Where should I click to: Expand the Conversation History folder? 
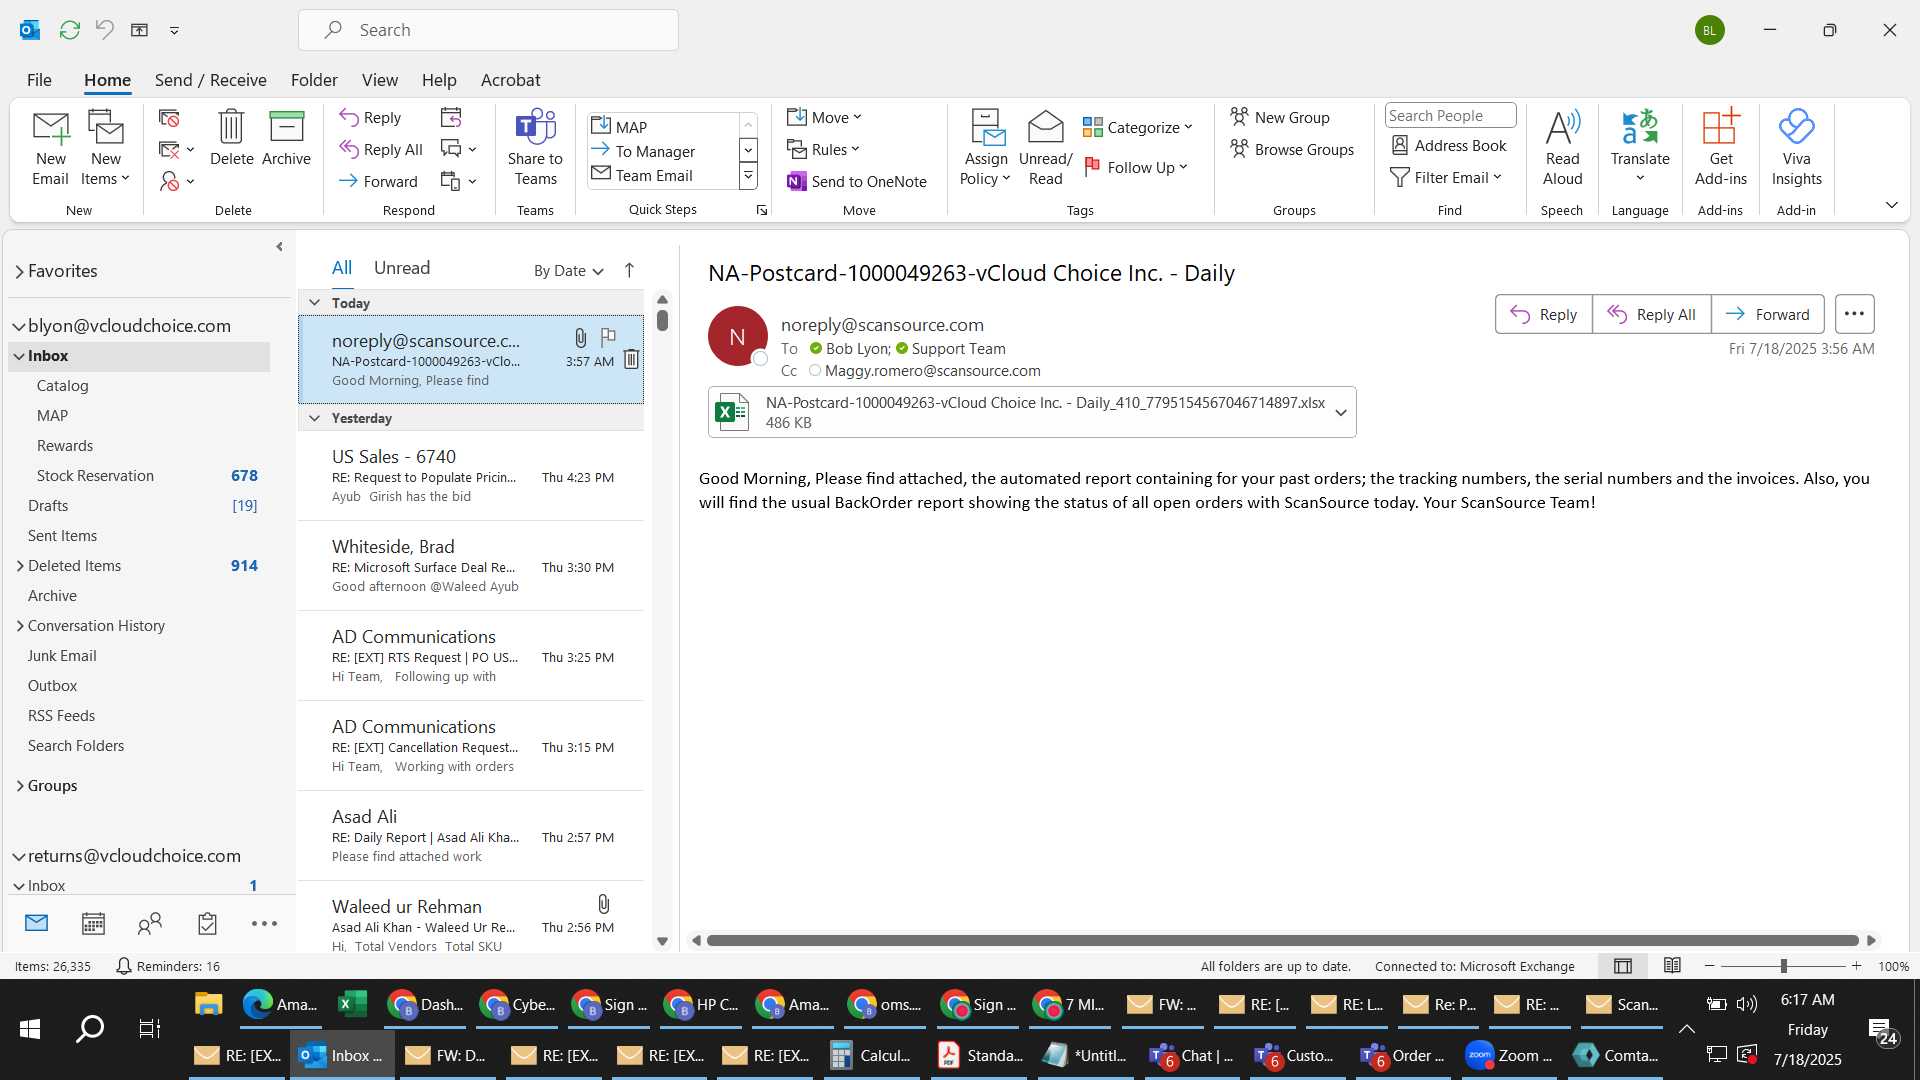pos(20,626)
